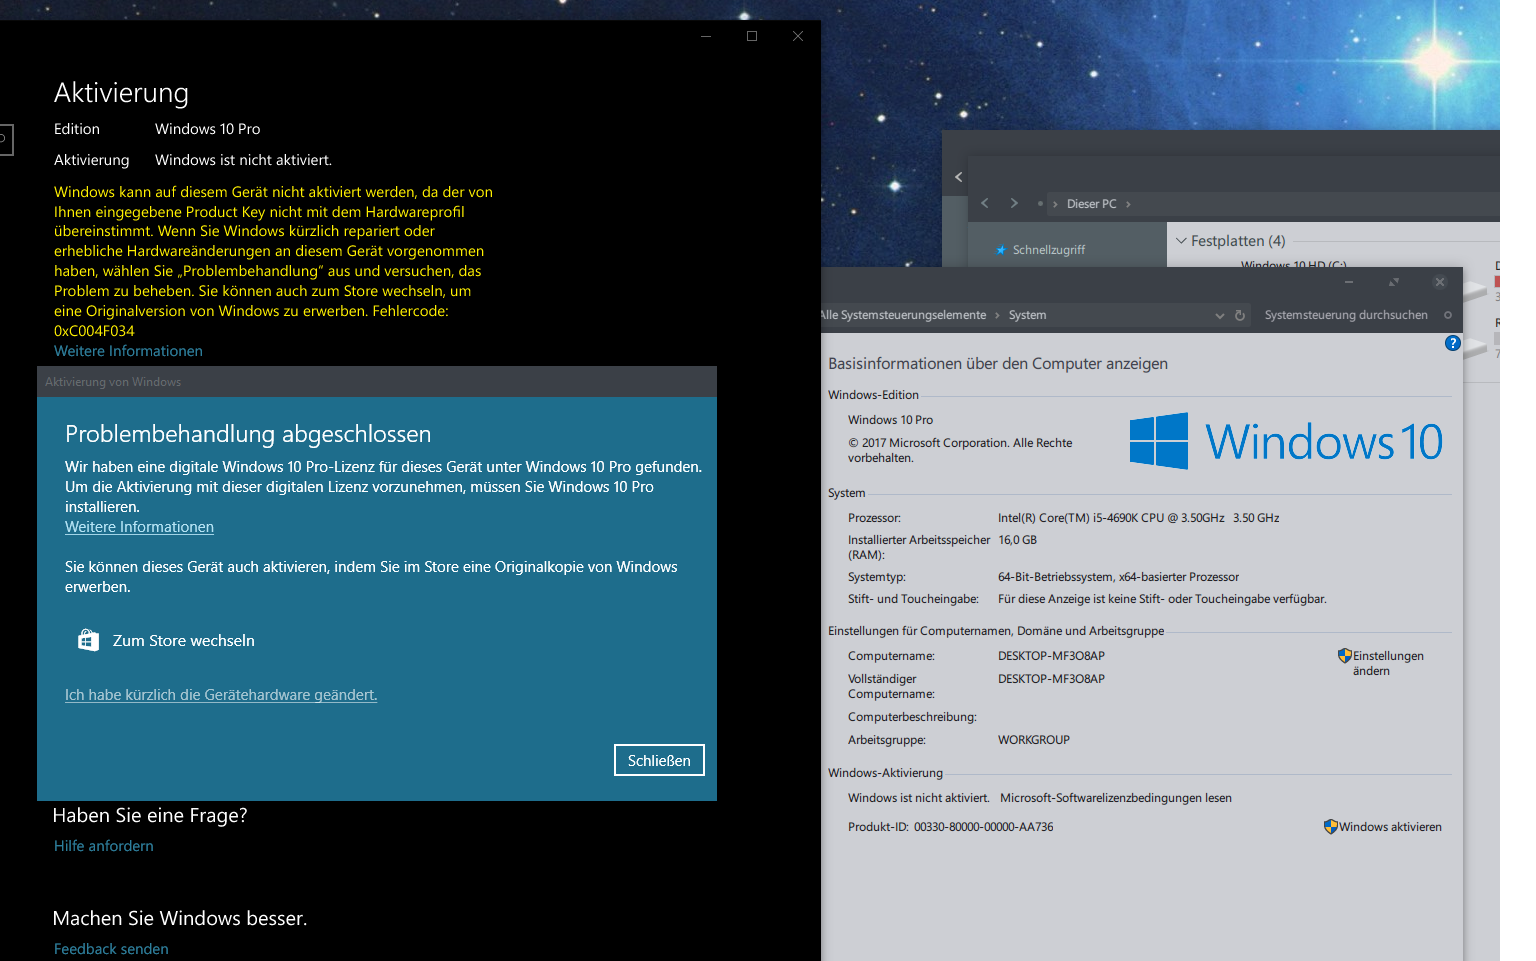Screen dimensions: 1536x961
Task: Go back in the Explorer window
Action: (x=985, y=203)
